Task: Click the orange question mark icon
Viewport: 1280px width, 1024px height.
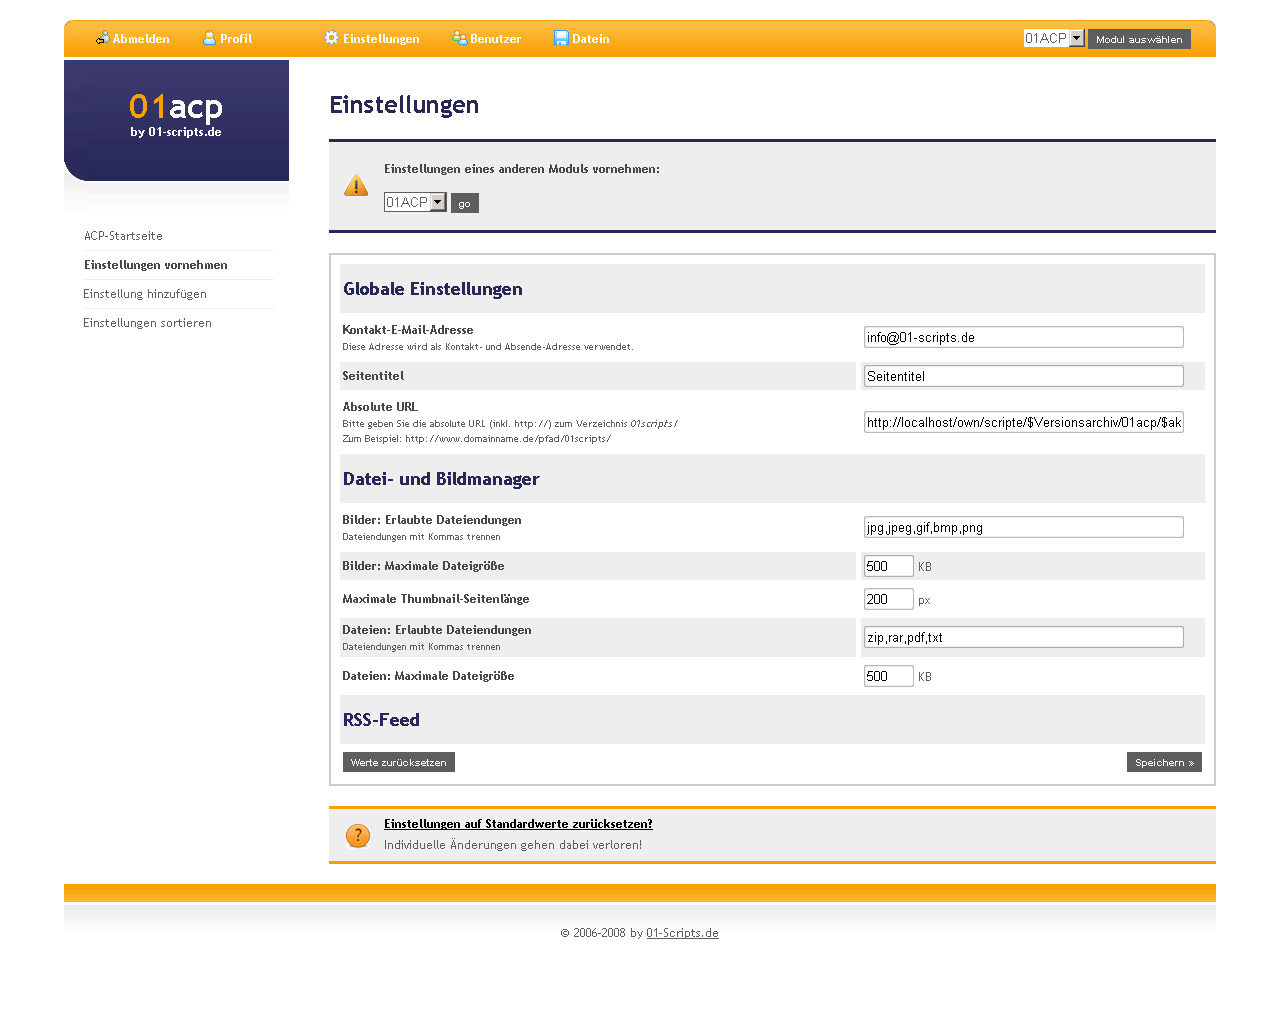Action: click(x=357, y=835)
